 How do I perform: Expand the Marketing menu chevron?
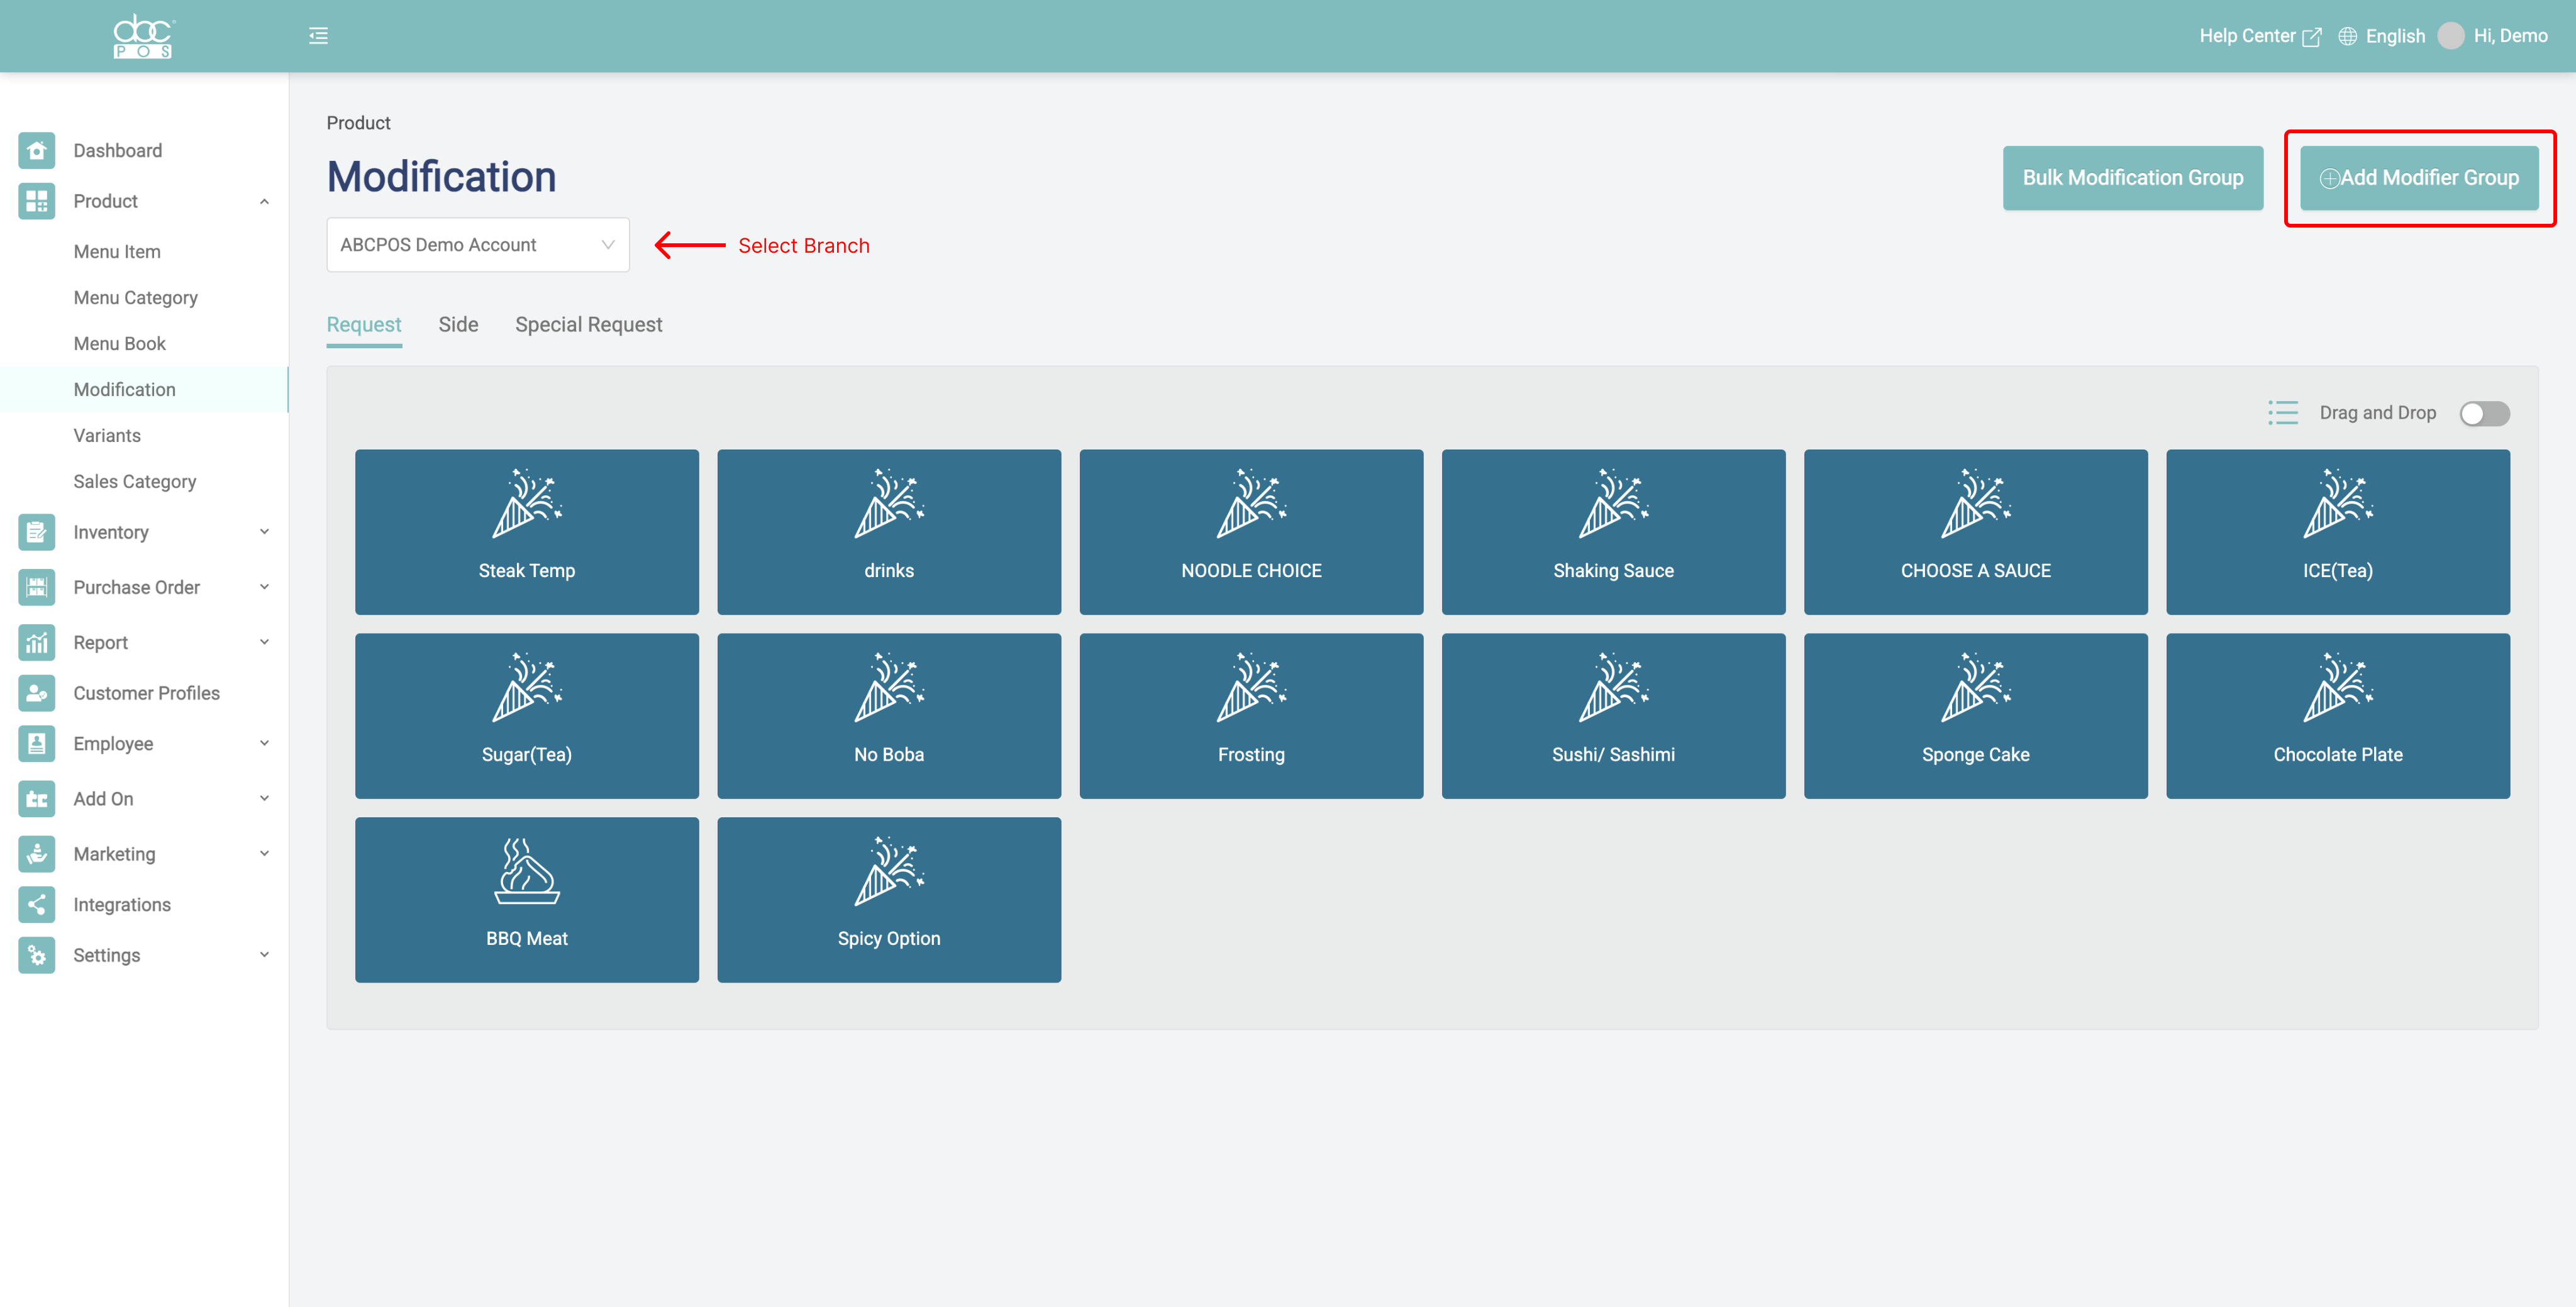point(264,853)
